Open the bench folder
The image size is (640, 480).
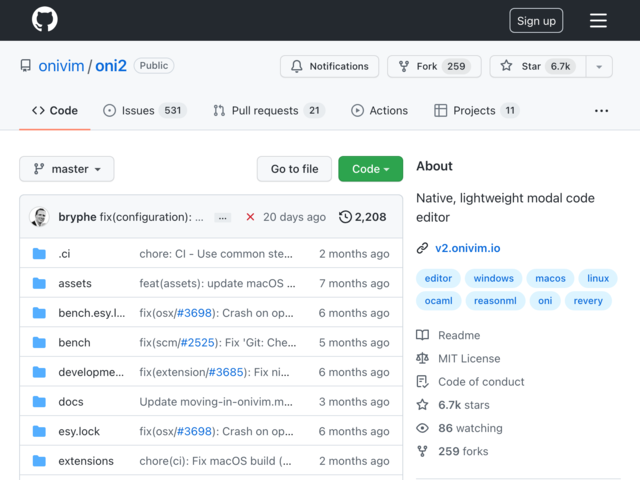click(x=74, y=342)
